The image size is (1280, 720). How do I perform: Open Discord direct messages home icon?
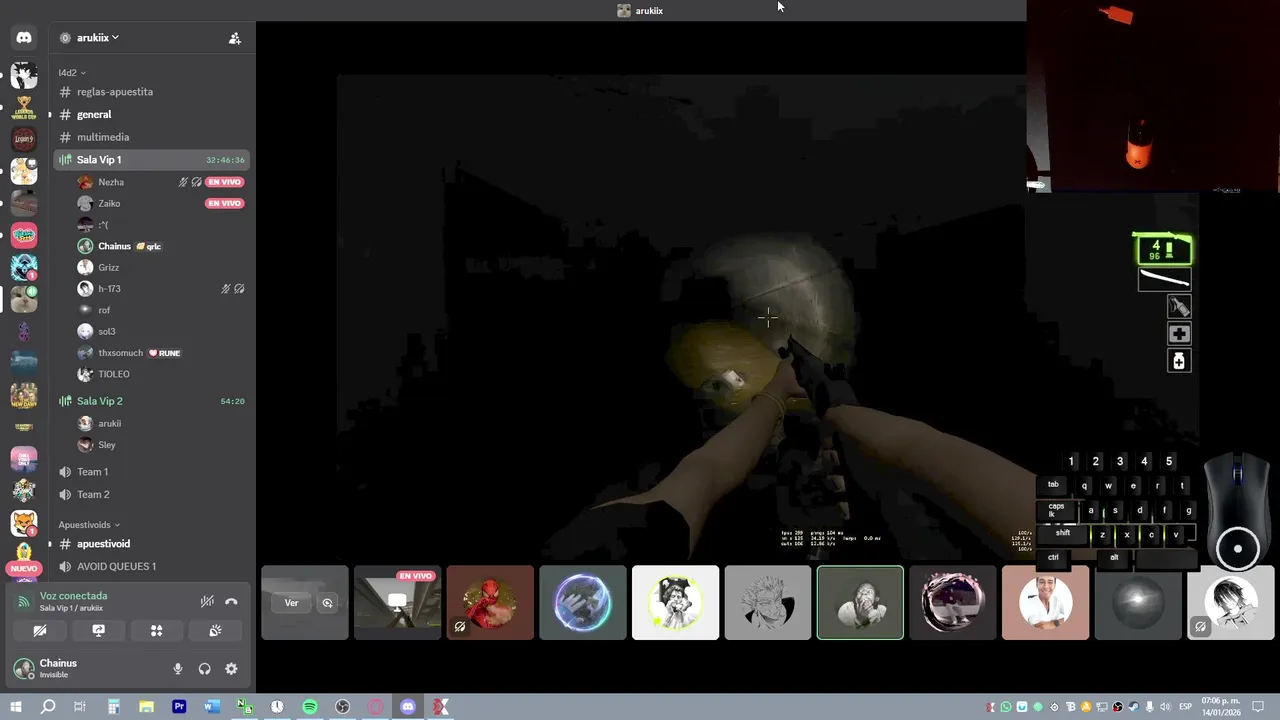[x=24, y=38]
